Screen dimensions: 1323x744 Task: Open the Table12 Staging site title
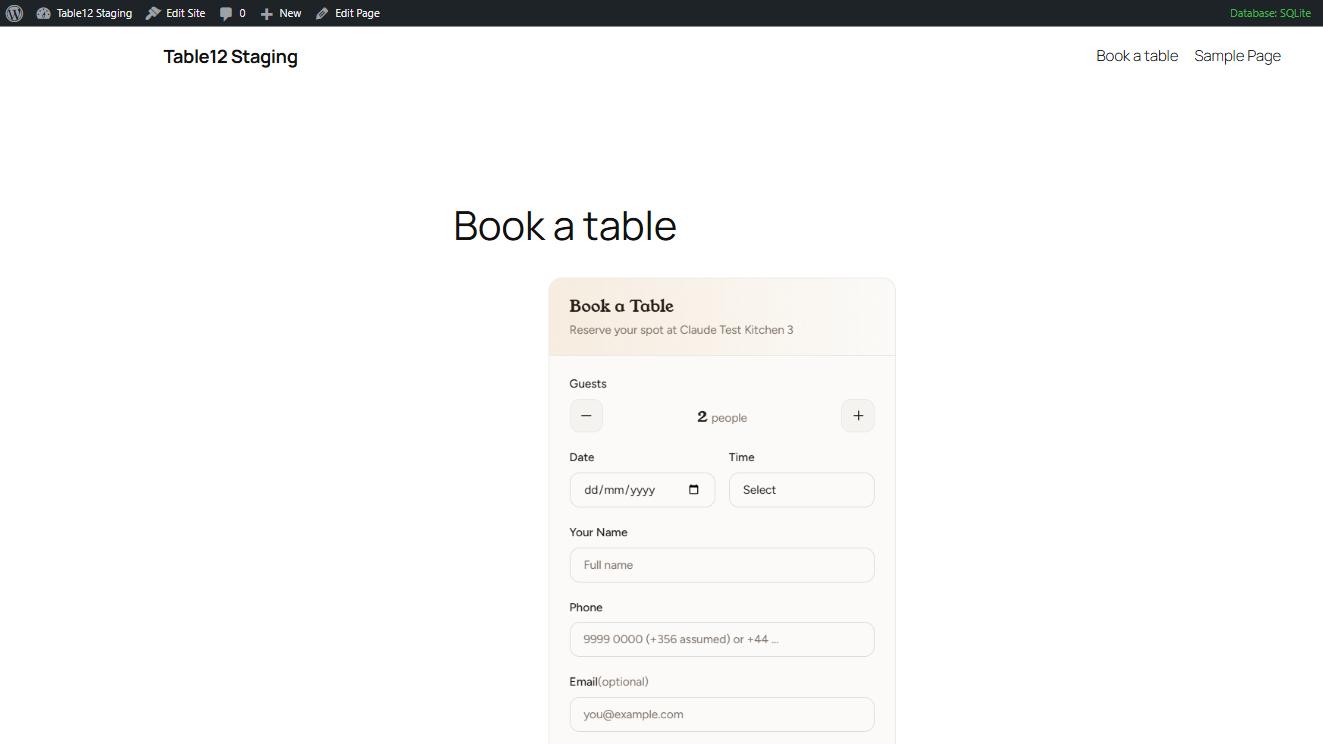231,56
